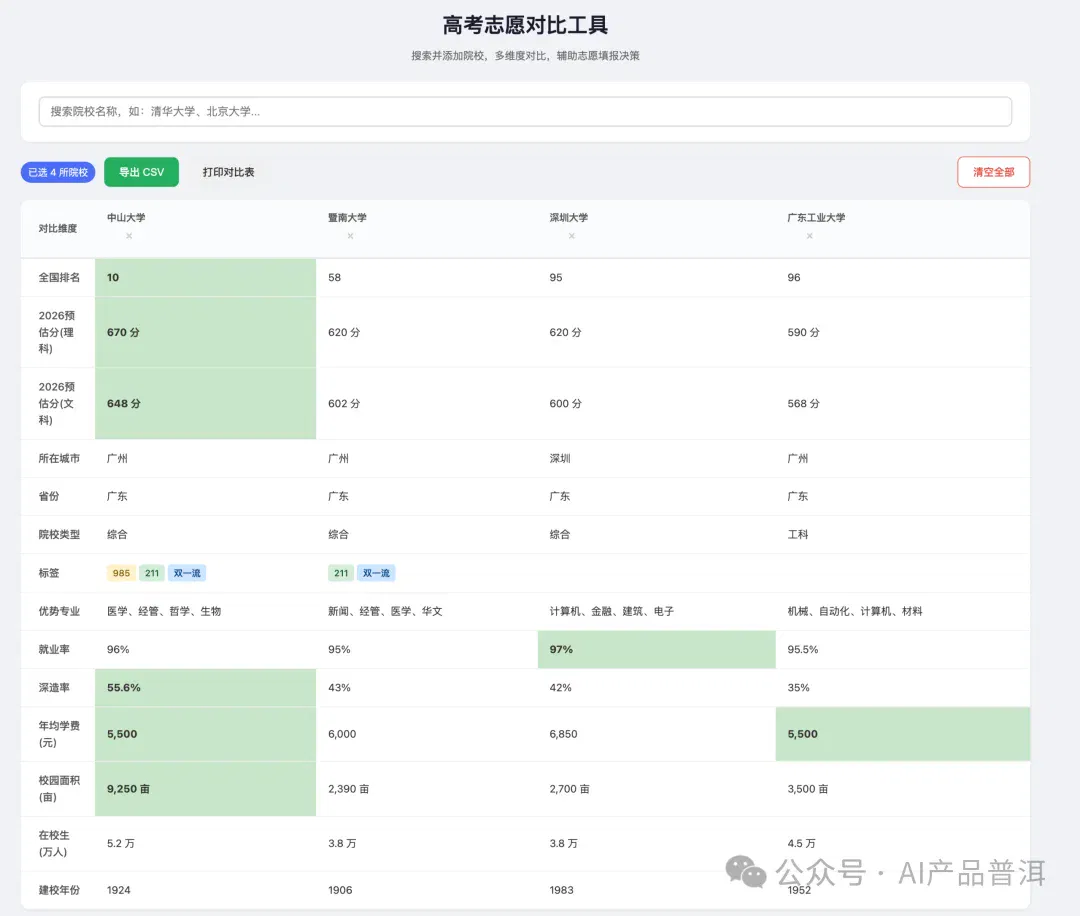Click the 35% 深造率 cell

coord(902,688)
